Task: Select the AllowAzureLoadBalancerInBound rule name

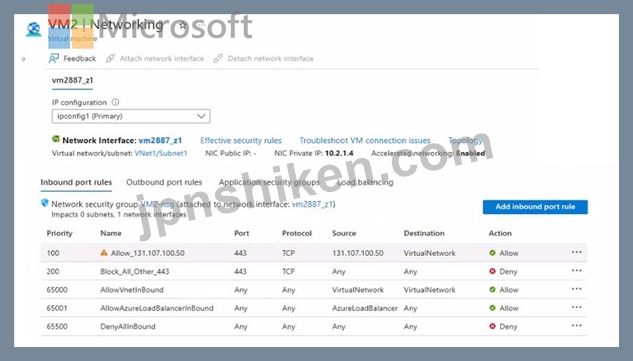Action: [157, 308]
